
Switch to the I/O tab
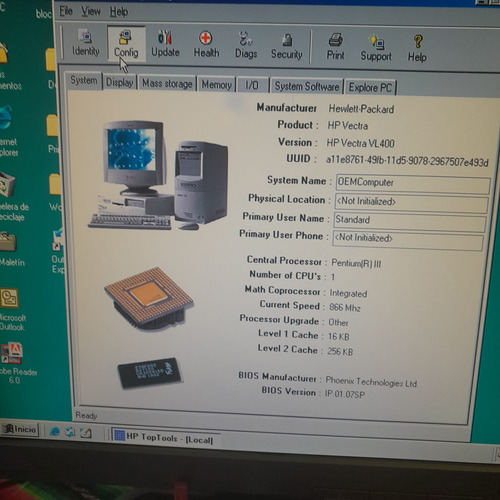click(x=252, y=86)
